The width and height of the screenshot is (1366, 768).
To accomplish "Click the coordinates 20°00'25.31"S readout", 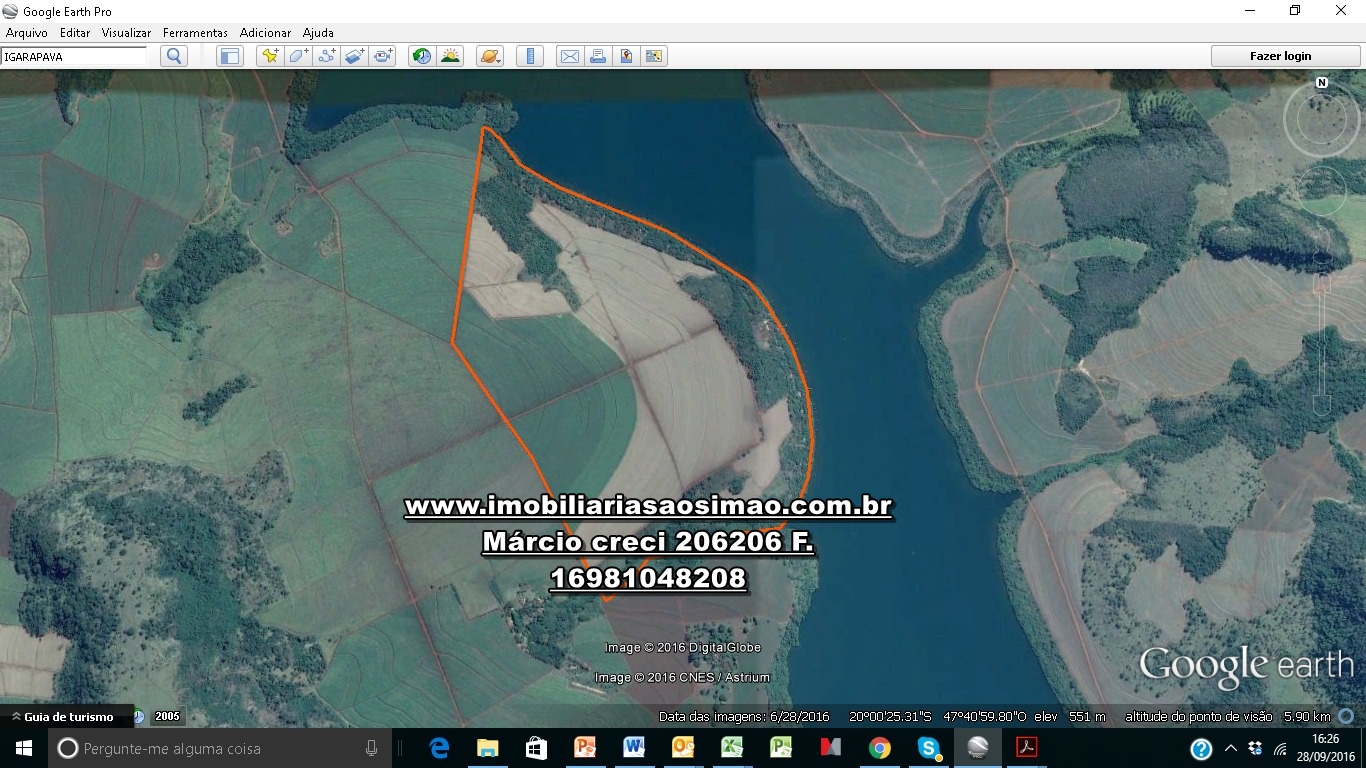I will coord(890,717).
